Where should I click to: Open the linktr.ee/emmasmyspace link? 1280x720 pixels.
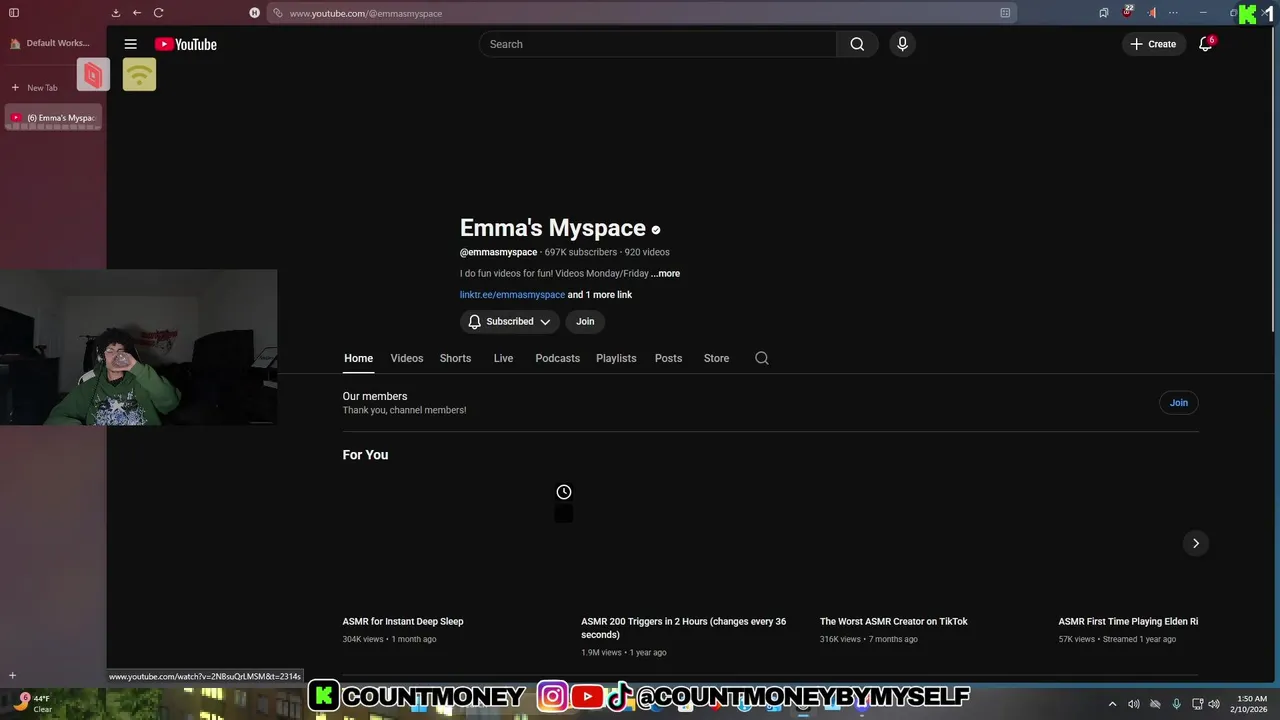512,295
